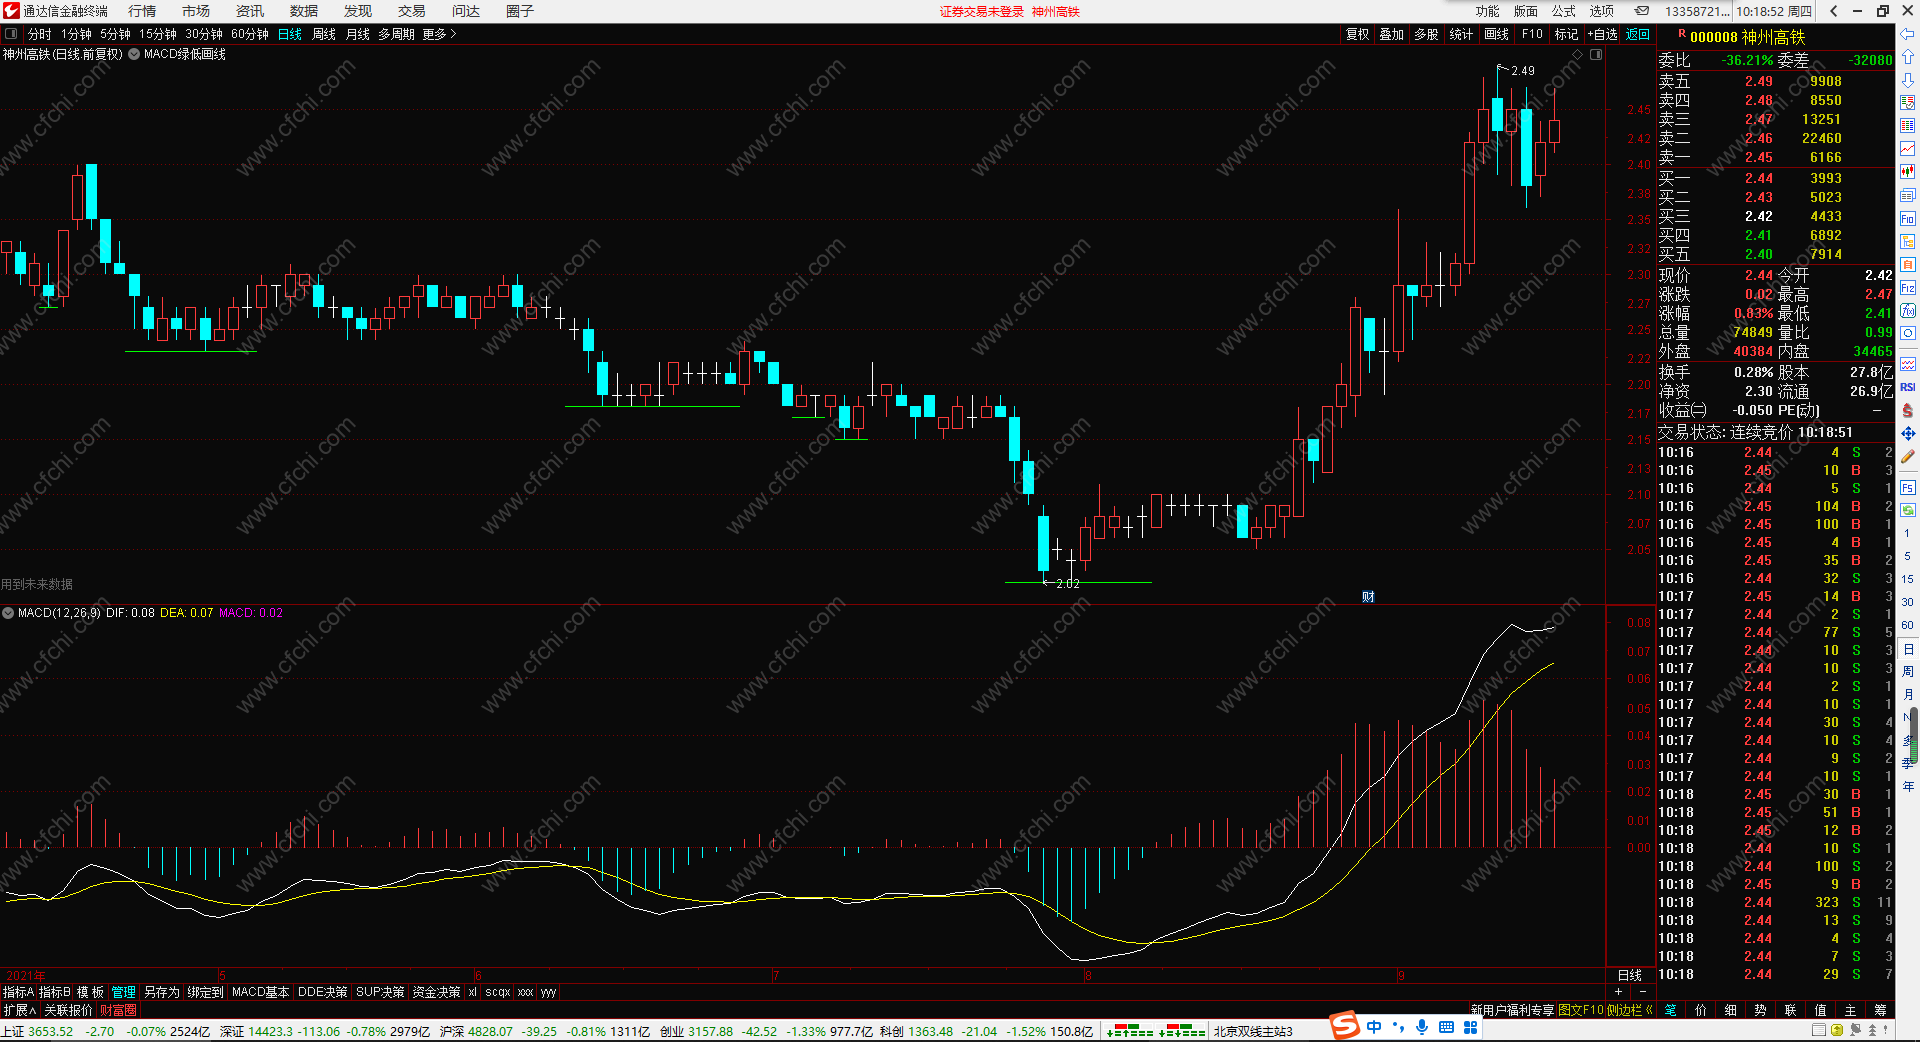Image resolution: width=1920 pixels, height=1042 pixels.
Task: Zoom in chart with plus button
Action: click(1618, 991)
